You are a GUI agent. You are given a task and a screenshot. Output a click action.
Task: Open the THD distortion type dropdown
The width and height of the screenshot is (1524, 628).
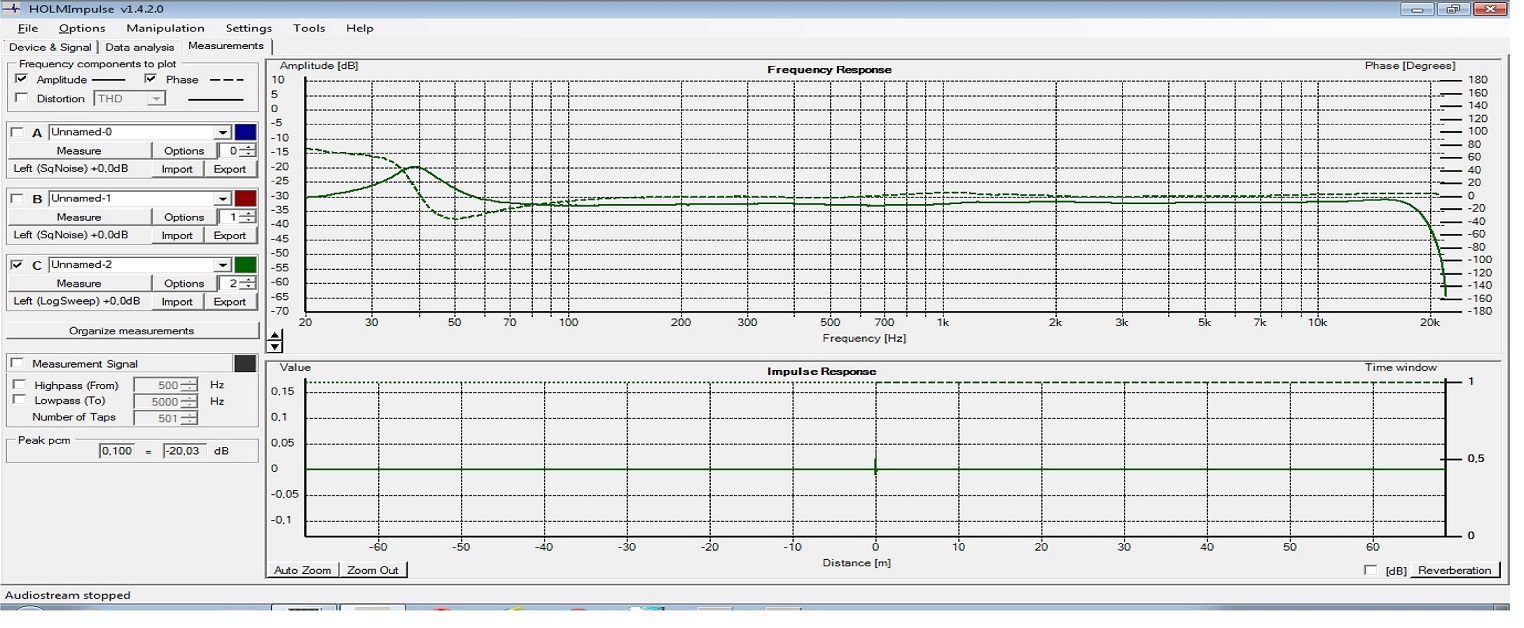point(156,99)
